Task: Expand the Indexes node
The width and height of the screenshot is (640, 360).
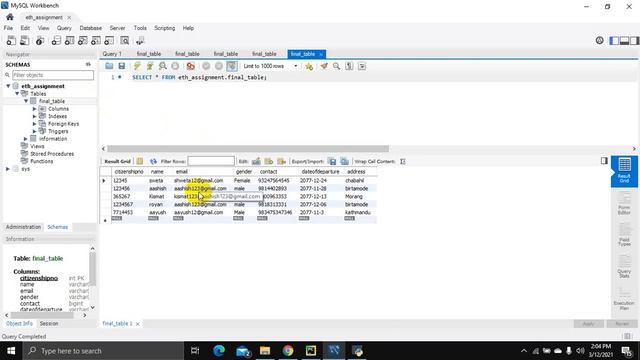Action: pyautogui.click(x=35, y=116)
